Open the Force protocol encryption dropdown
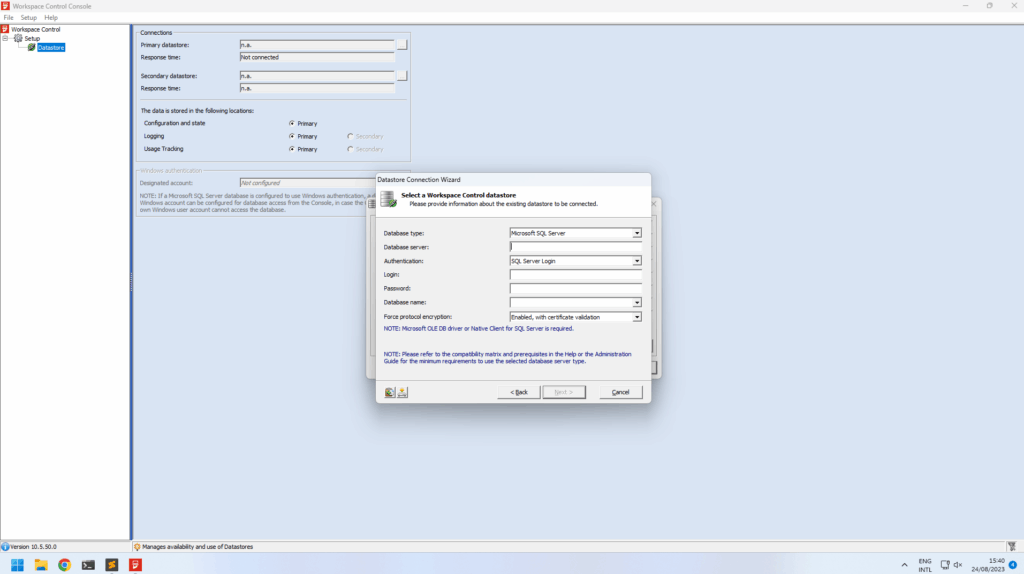The width and height of the screenshot is (1024, 574). pyautogui.click(x=636, y=317)
